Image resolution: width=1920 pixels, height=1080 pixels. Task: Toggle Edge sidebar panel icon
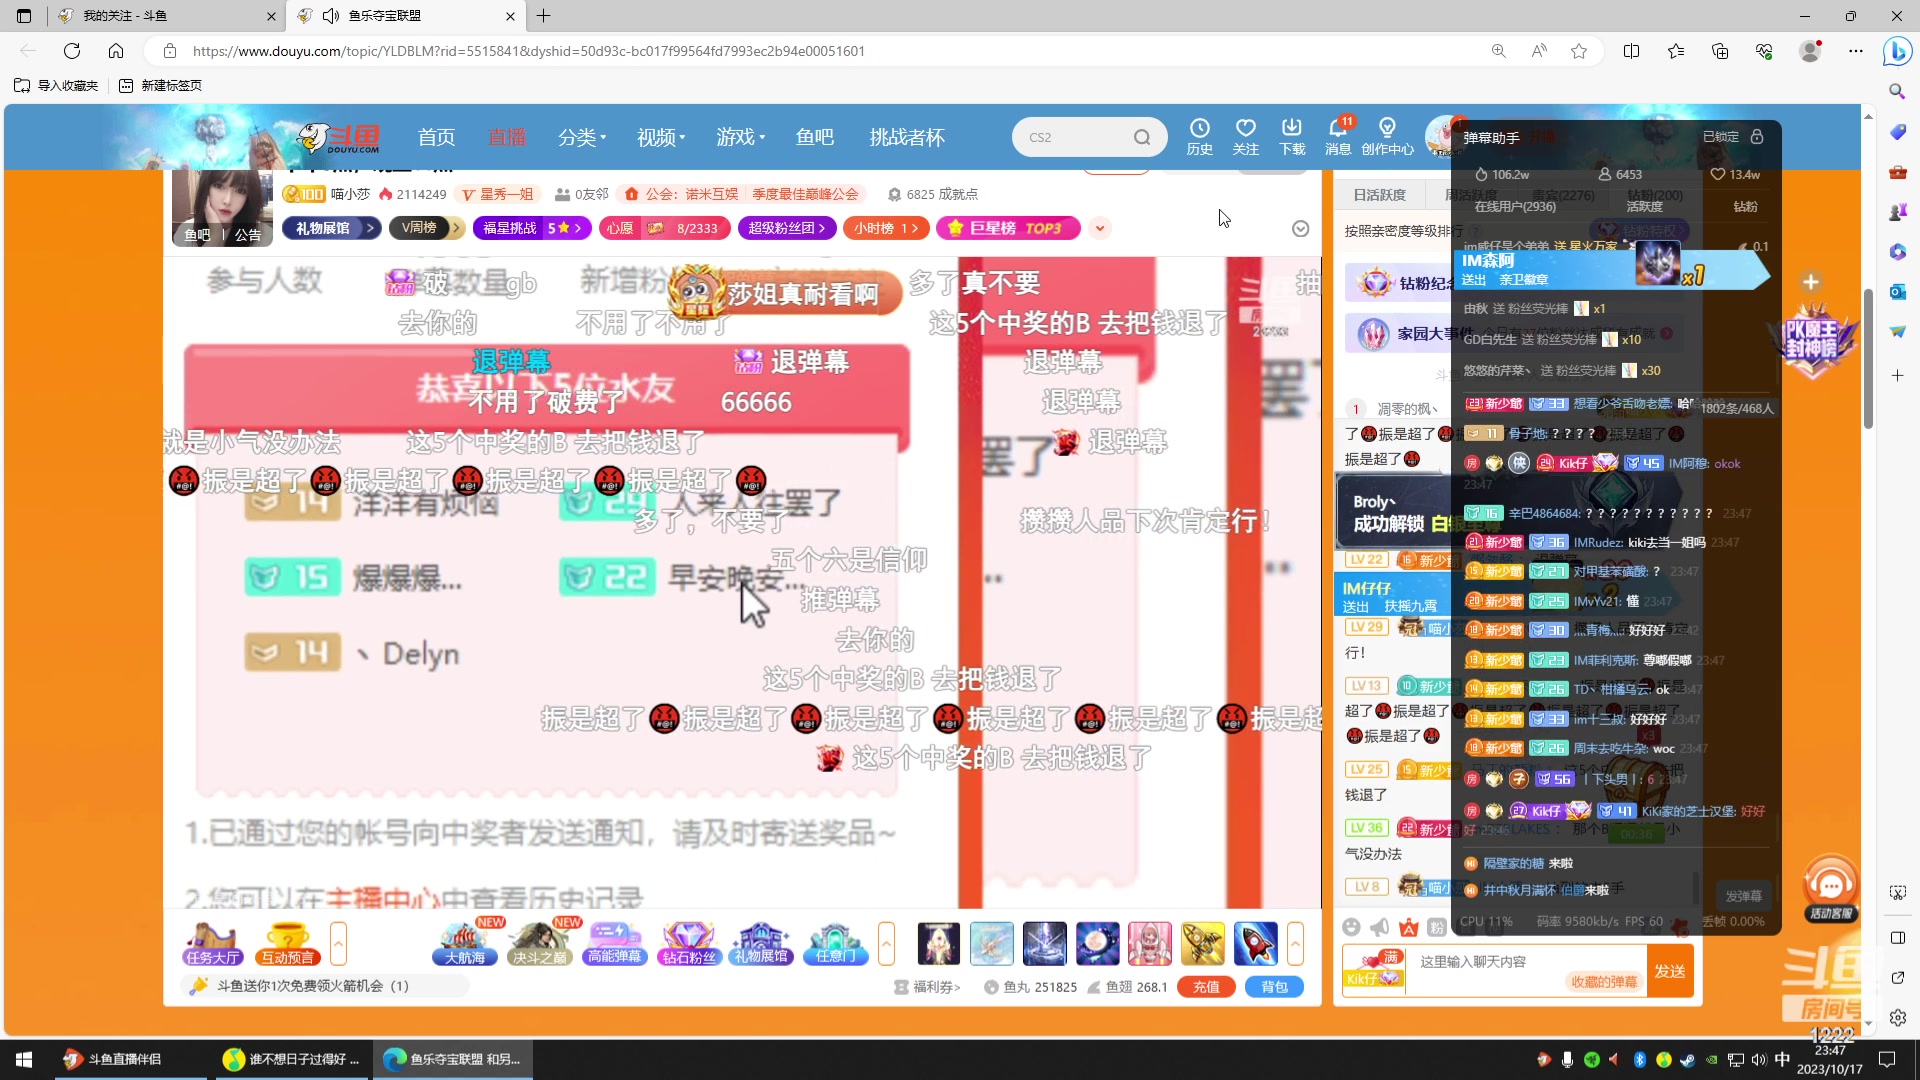coord(1897,937)
